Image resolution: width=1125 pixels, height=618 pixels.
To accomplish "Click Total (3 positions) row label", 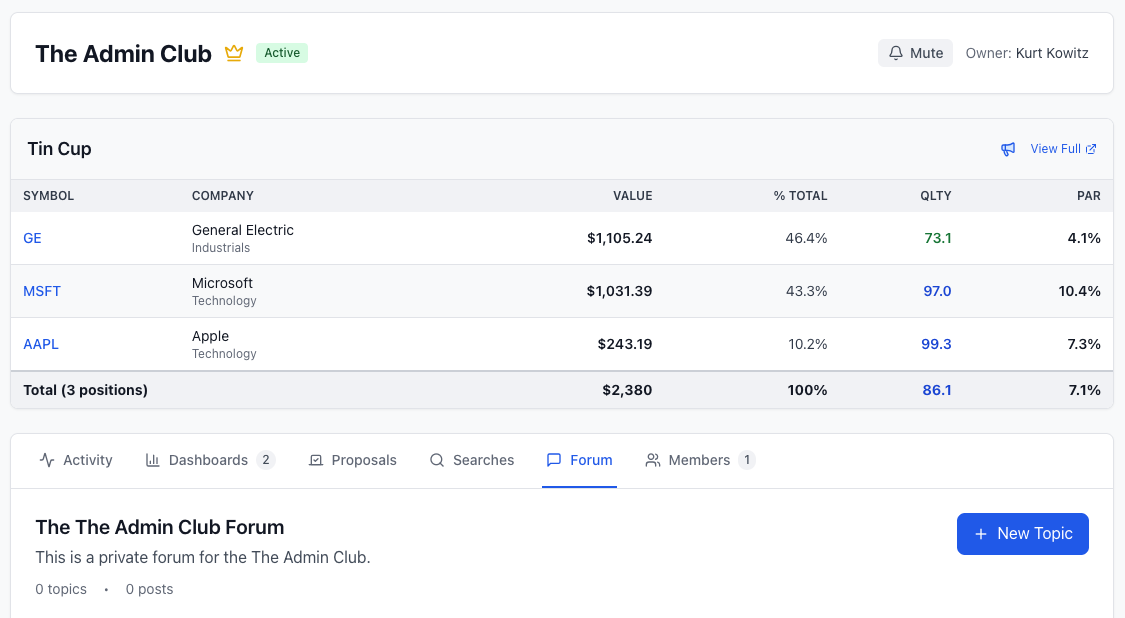I will [x=85, y=390].
